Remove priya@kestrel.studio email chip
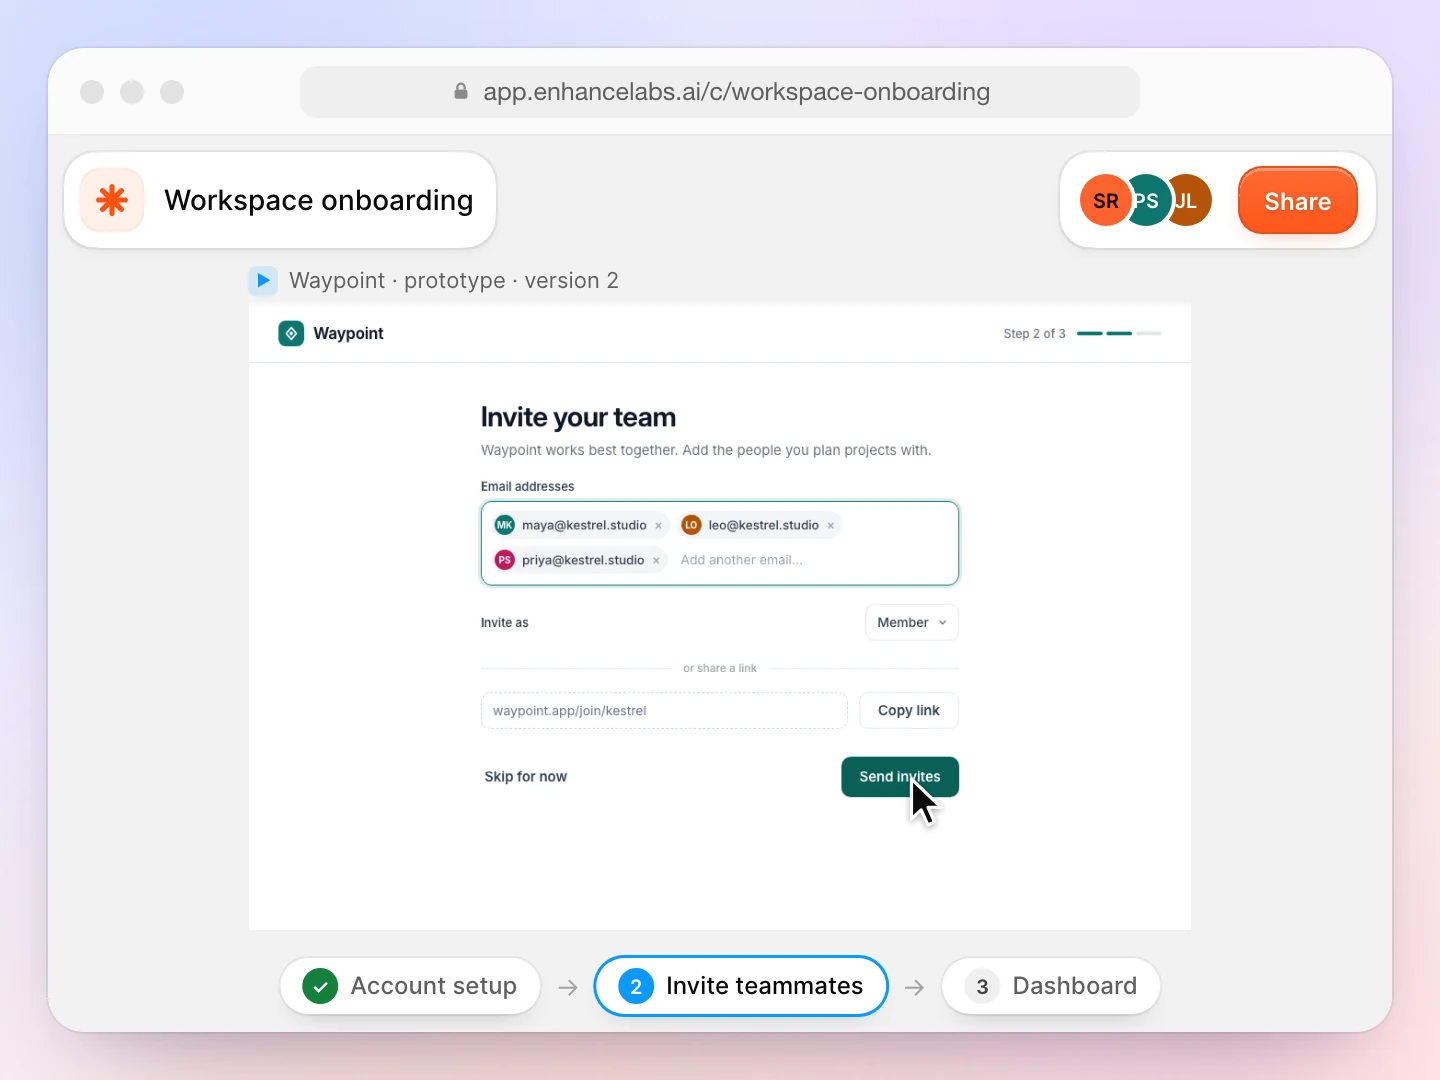Viewport: 1440px width, 1080px height. point(656,560)
